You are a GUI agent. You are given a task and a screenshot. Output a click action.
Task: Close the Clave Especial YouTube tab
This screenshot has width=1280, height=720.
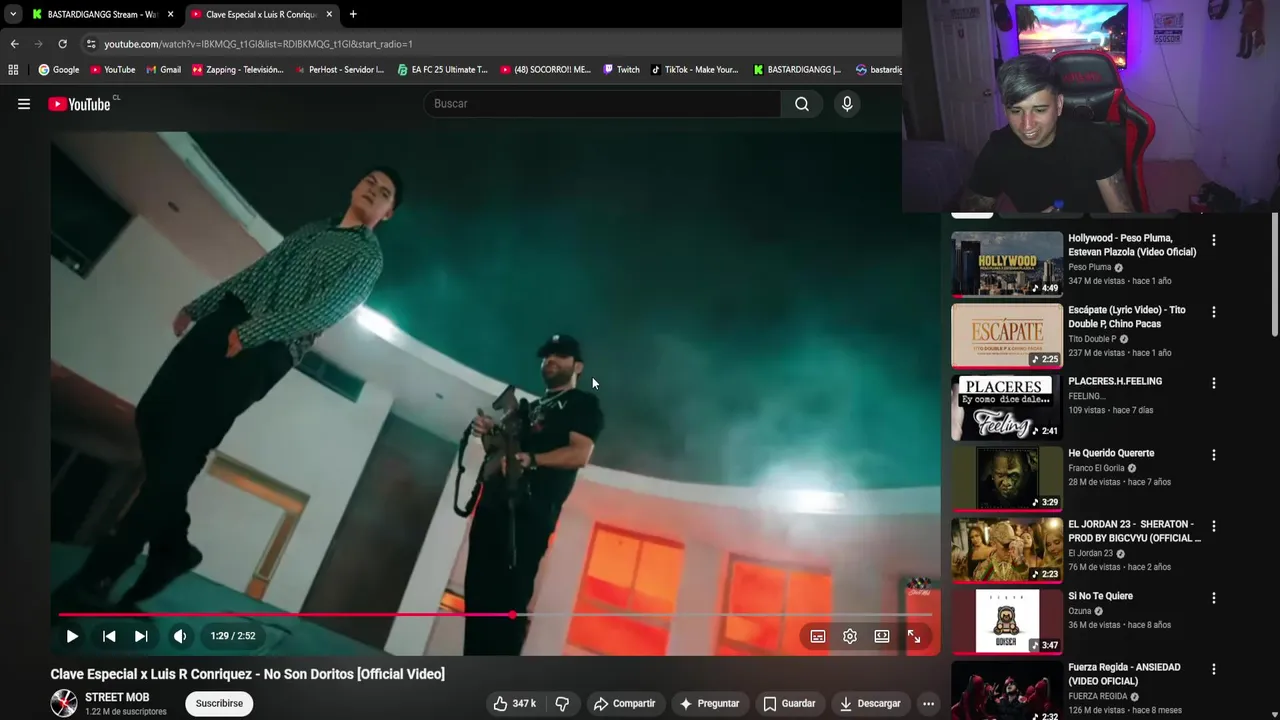[x=329, y=14]
